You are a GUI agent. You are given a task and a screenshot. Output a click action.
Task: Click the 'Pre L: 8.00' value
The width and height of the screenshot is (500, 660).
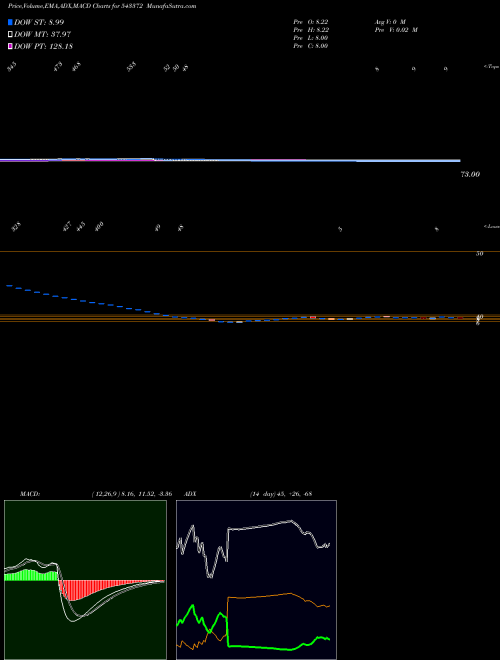pos(311,38)
